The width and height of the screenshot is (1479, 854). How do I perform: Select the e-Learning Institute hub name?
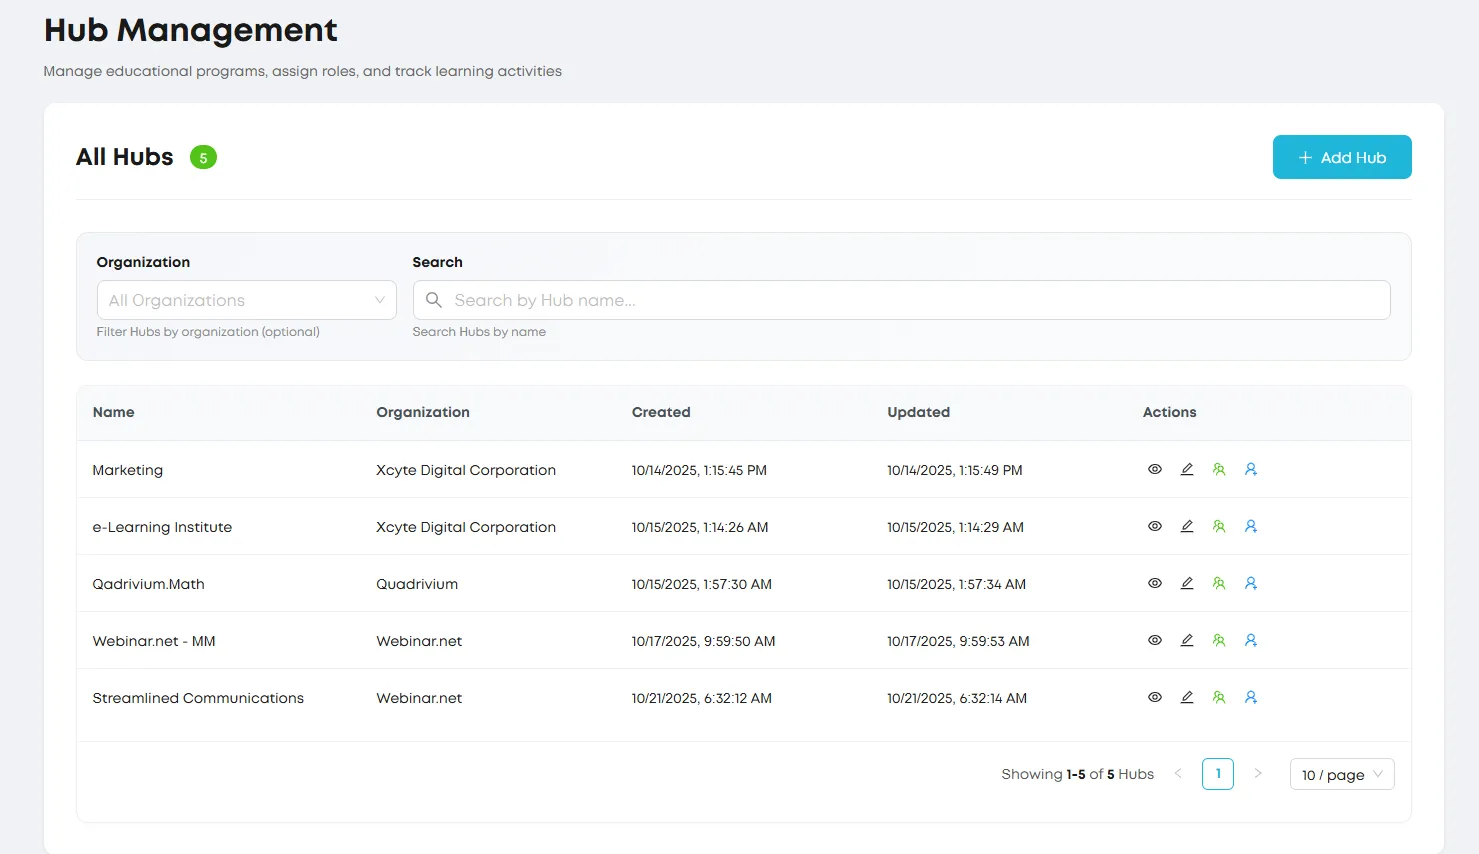(162, 527)
